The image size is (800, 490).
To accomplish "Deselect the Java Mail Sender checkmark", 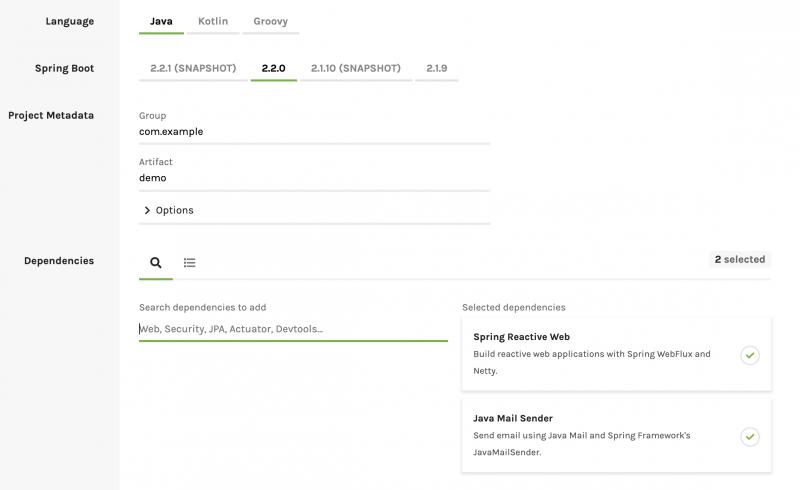I will [749, 436].
